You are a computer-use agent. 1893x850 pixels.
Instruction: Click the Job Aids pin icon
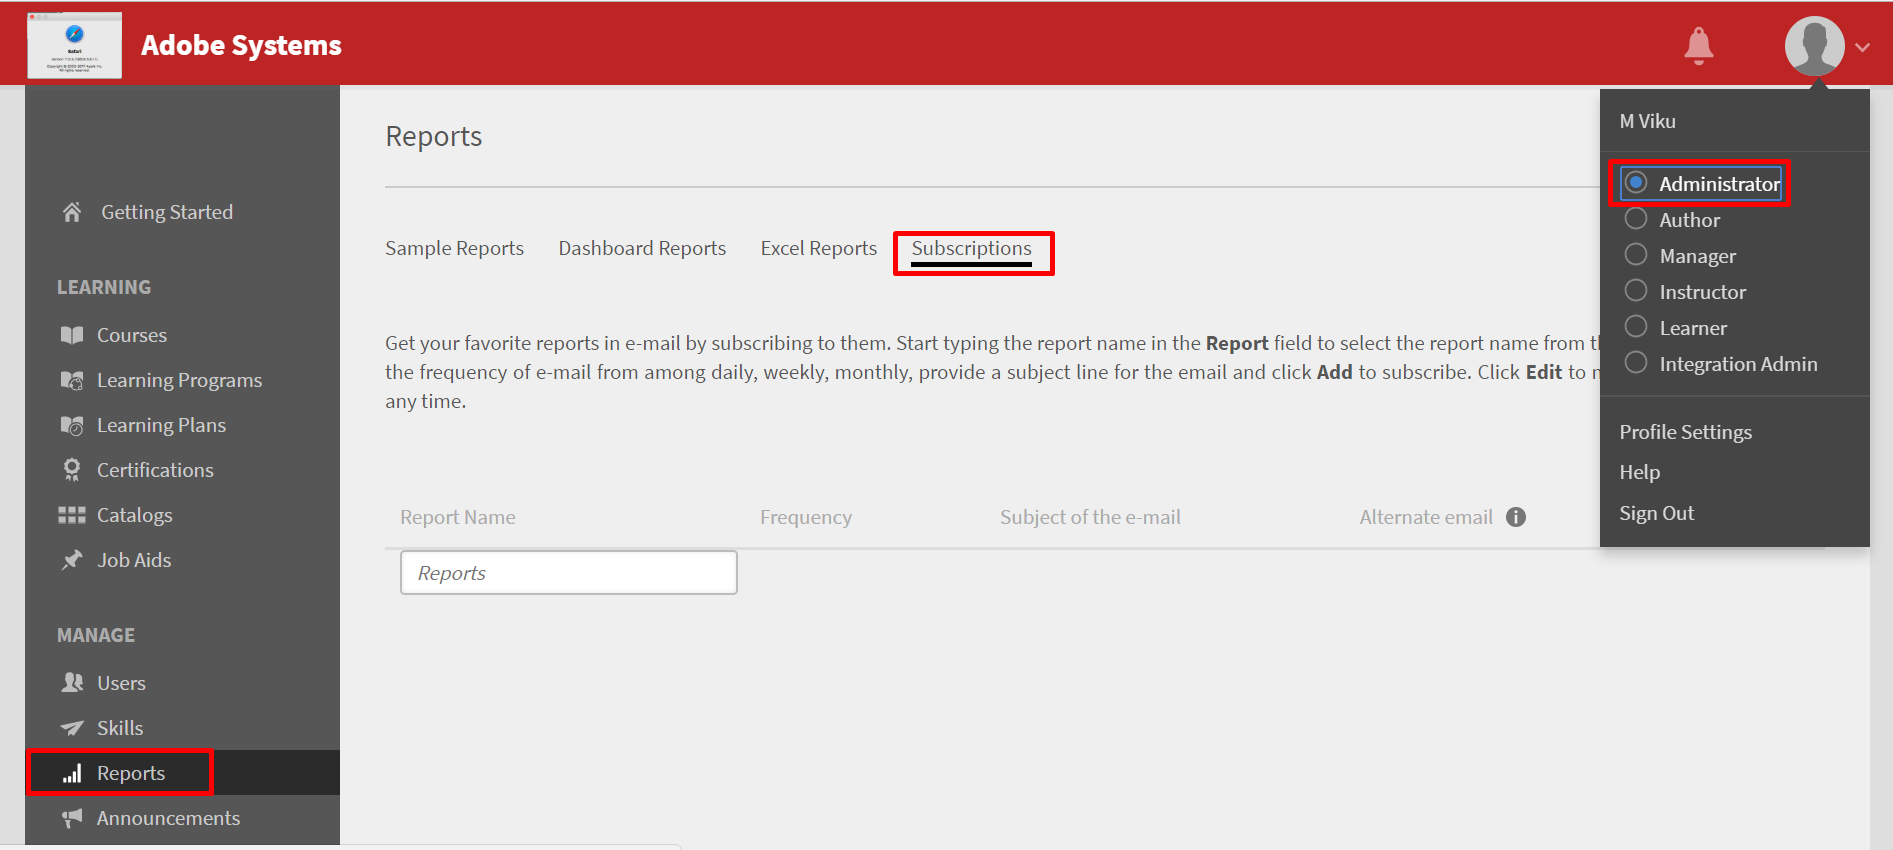pos(72,560)
